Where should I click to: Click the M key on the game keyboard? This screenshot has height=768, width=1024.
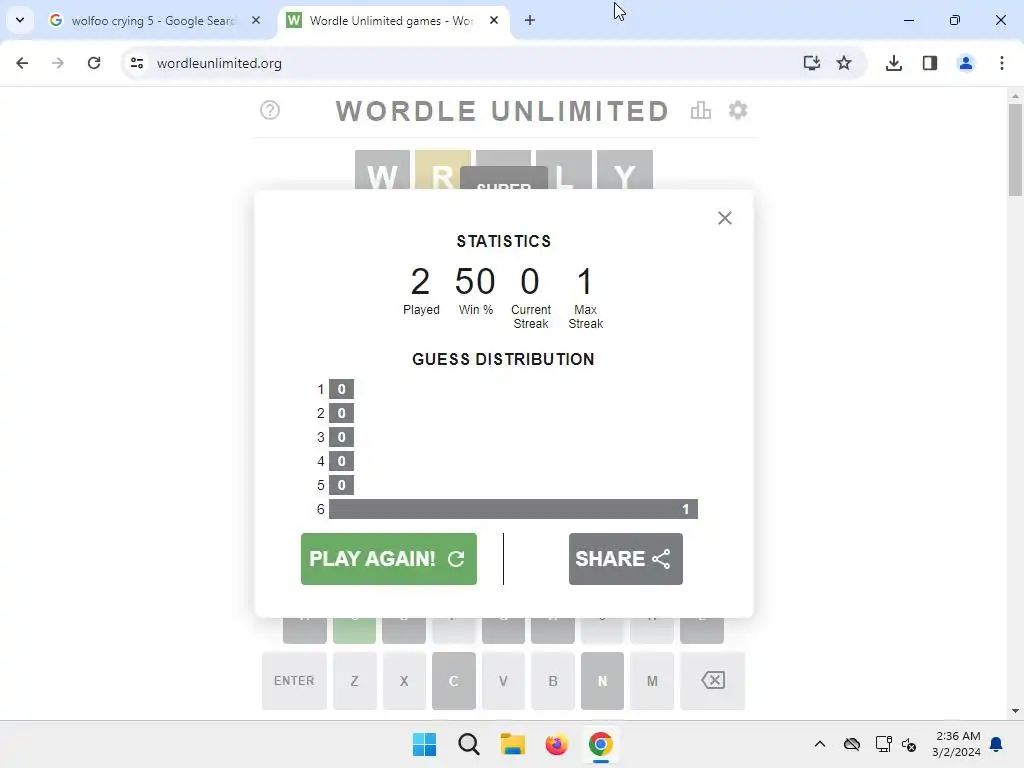click(652, 681)
